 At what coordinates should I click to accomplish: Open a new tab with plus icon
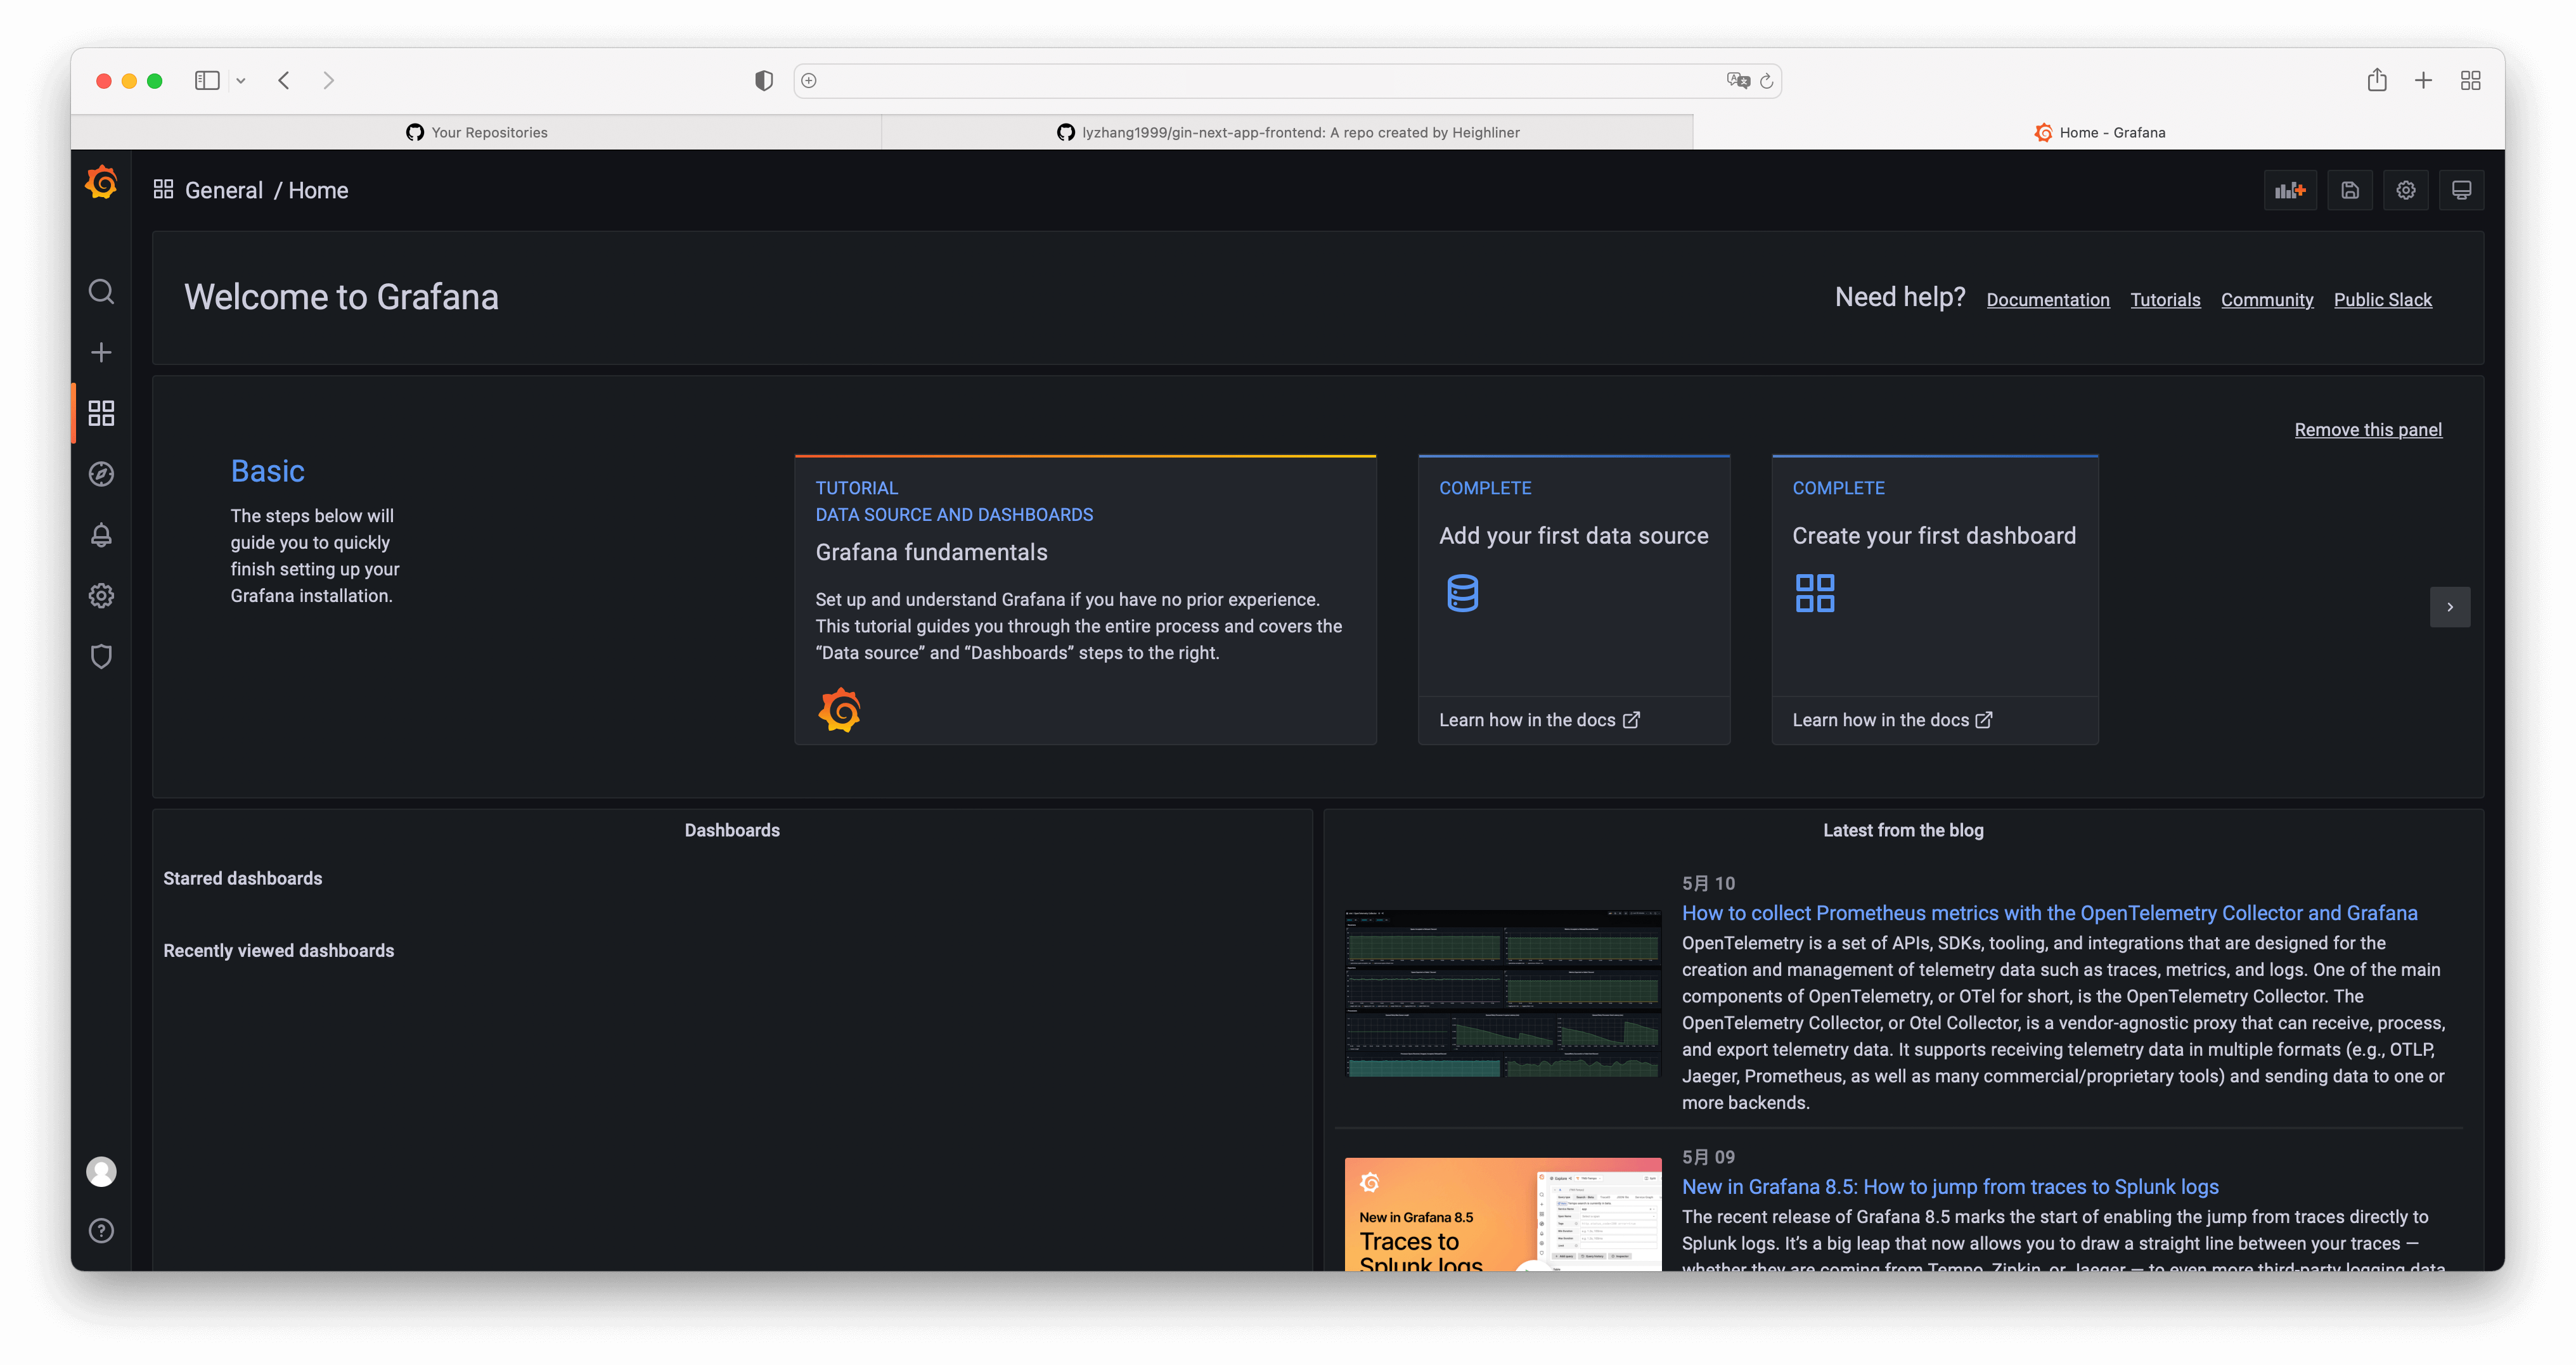coord(2423,80)
